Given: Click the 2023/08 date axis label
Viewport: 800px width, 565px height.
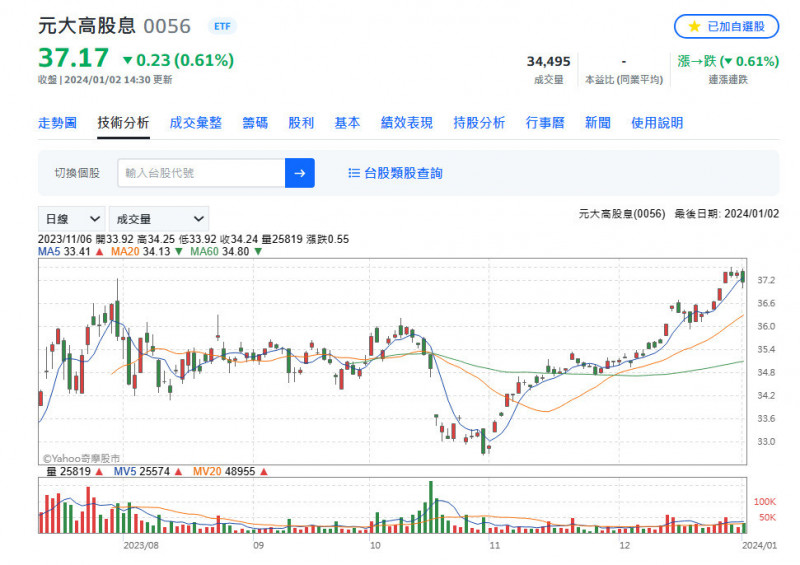Looking at the screenshot, I should [x=141, y=545].
